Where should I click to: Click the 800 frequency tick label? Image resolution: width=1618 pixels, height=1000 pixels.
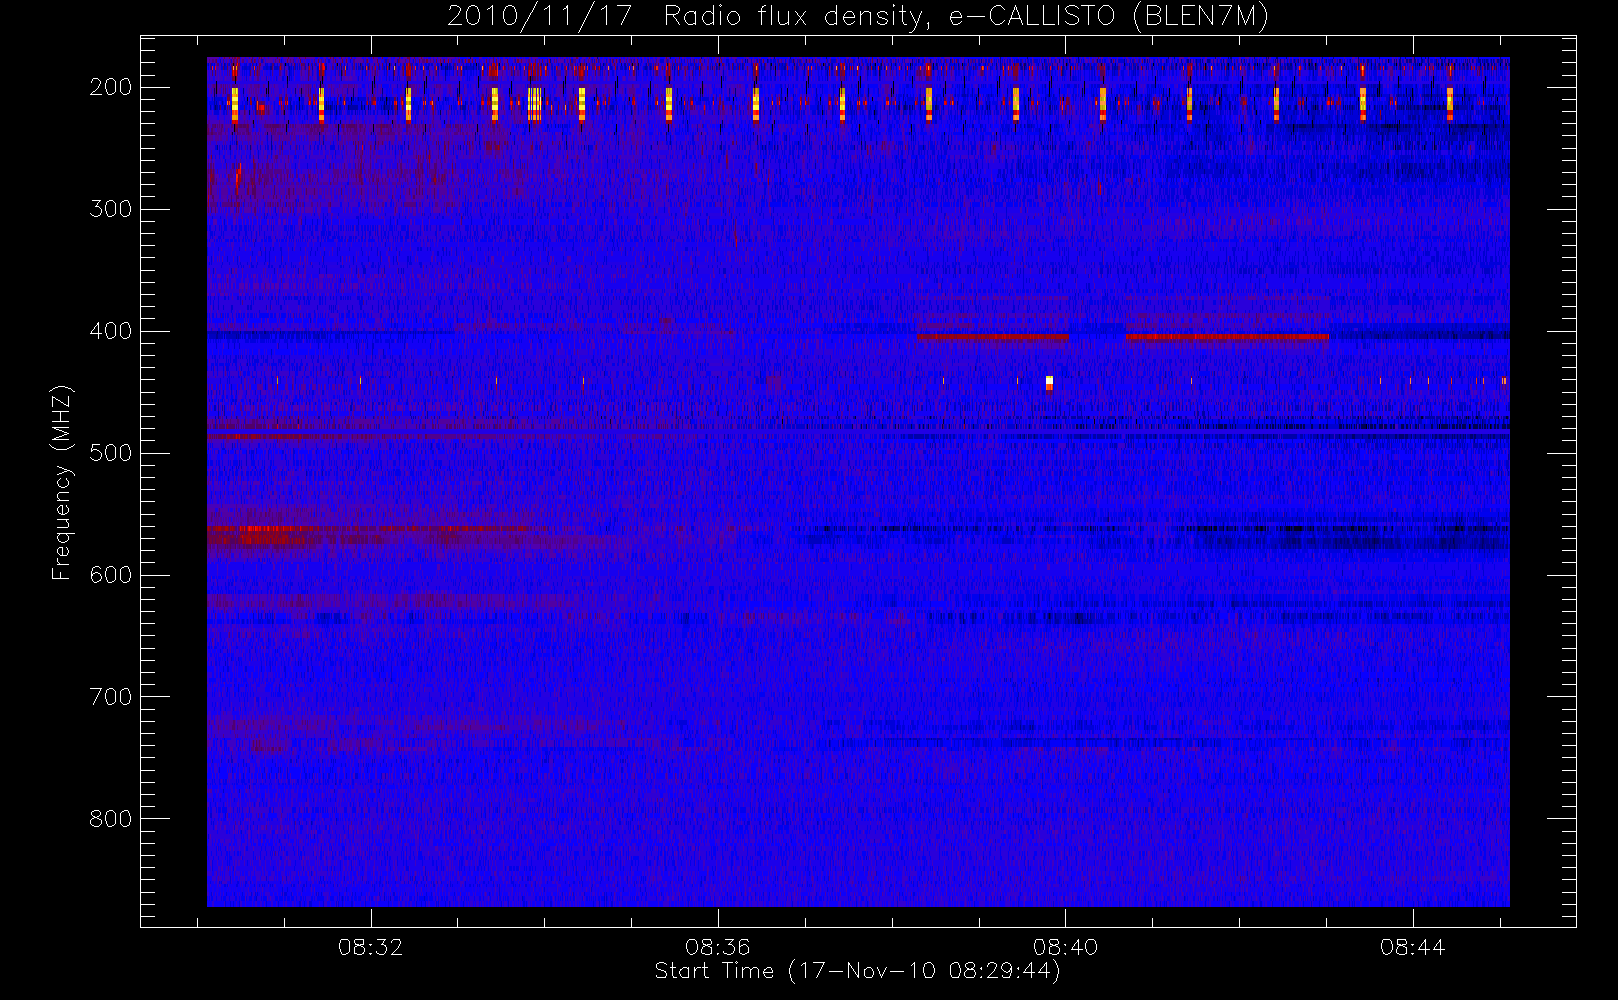tap(111, 819)
